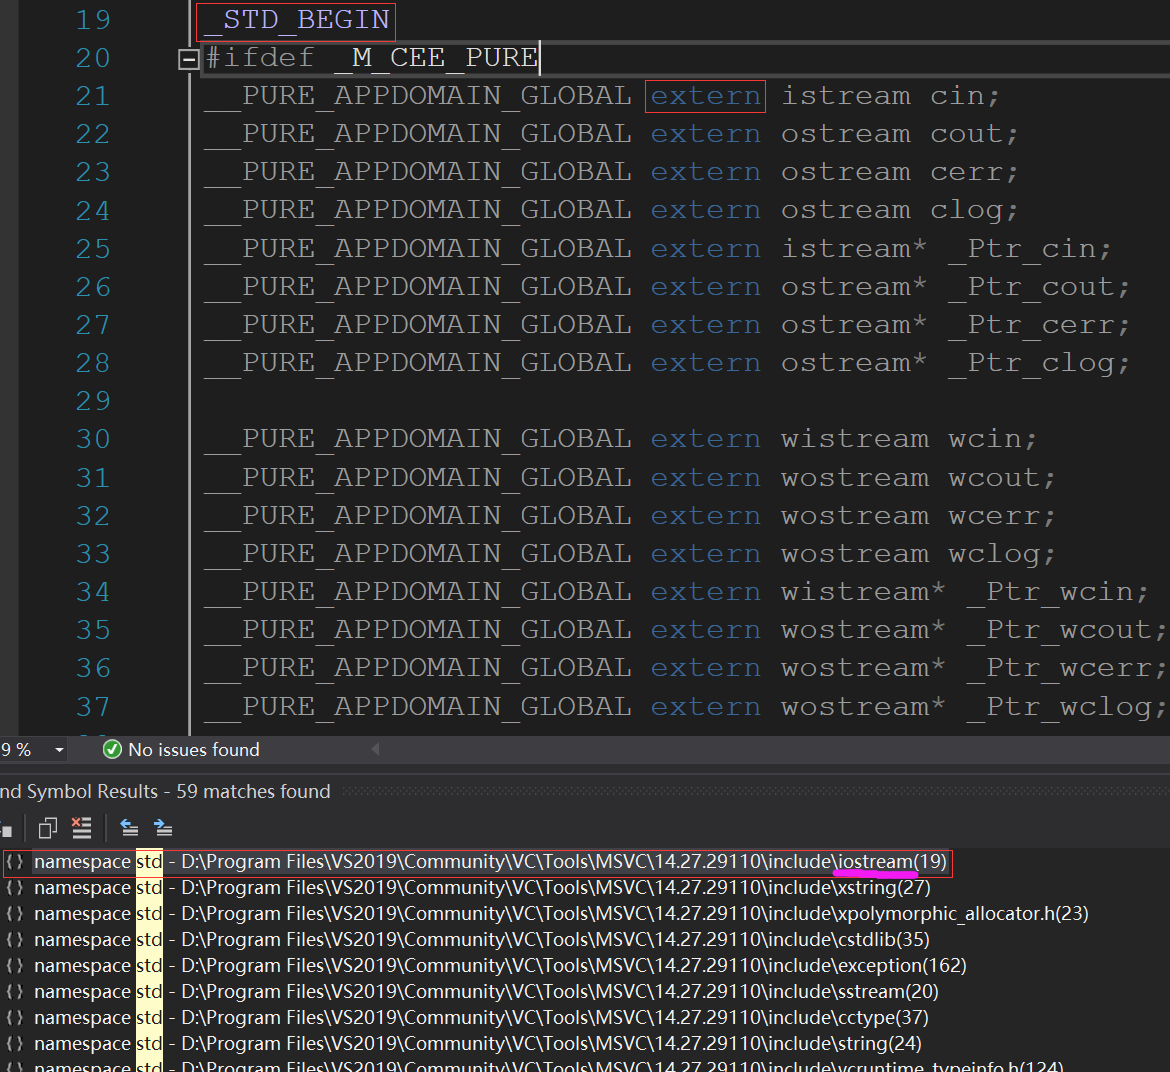Screen dimensions: 1170x1072
Task: Click wostream* type on line 37
Action: coord(863,707)
